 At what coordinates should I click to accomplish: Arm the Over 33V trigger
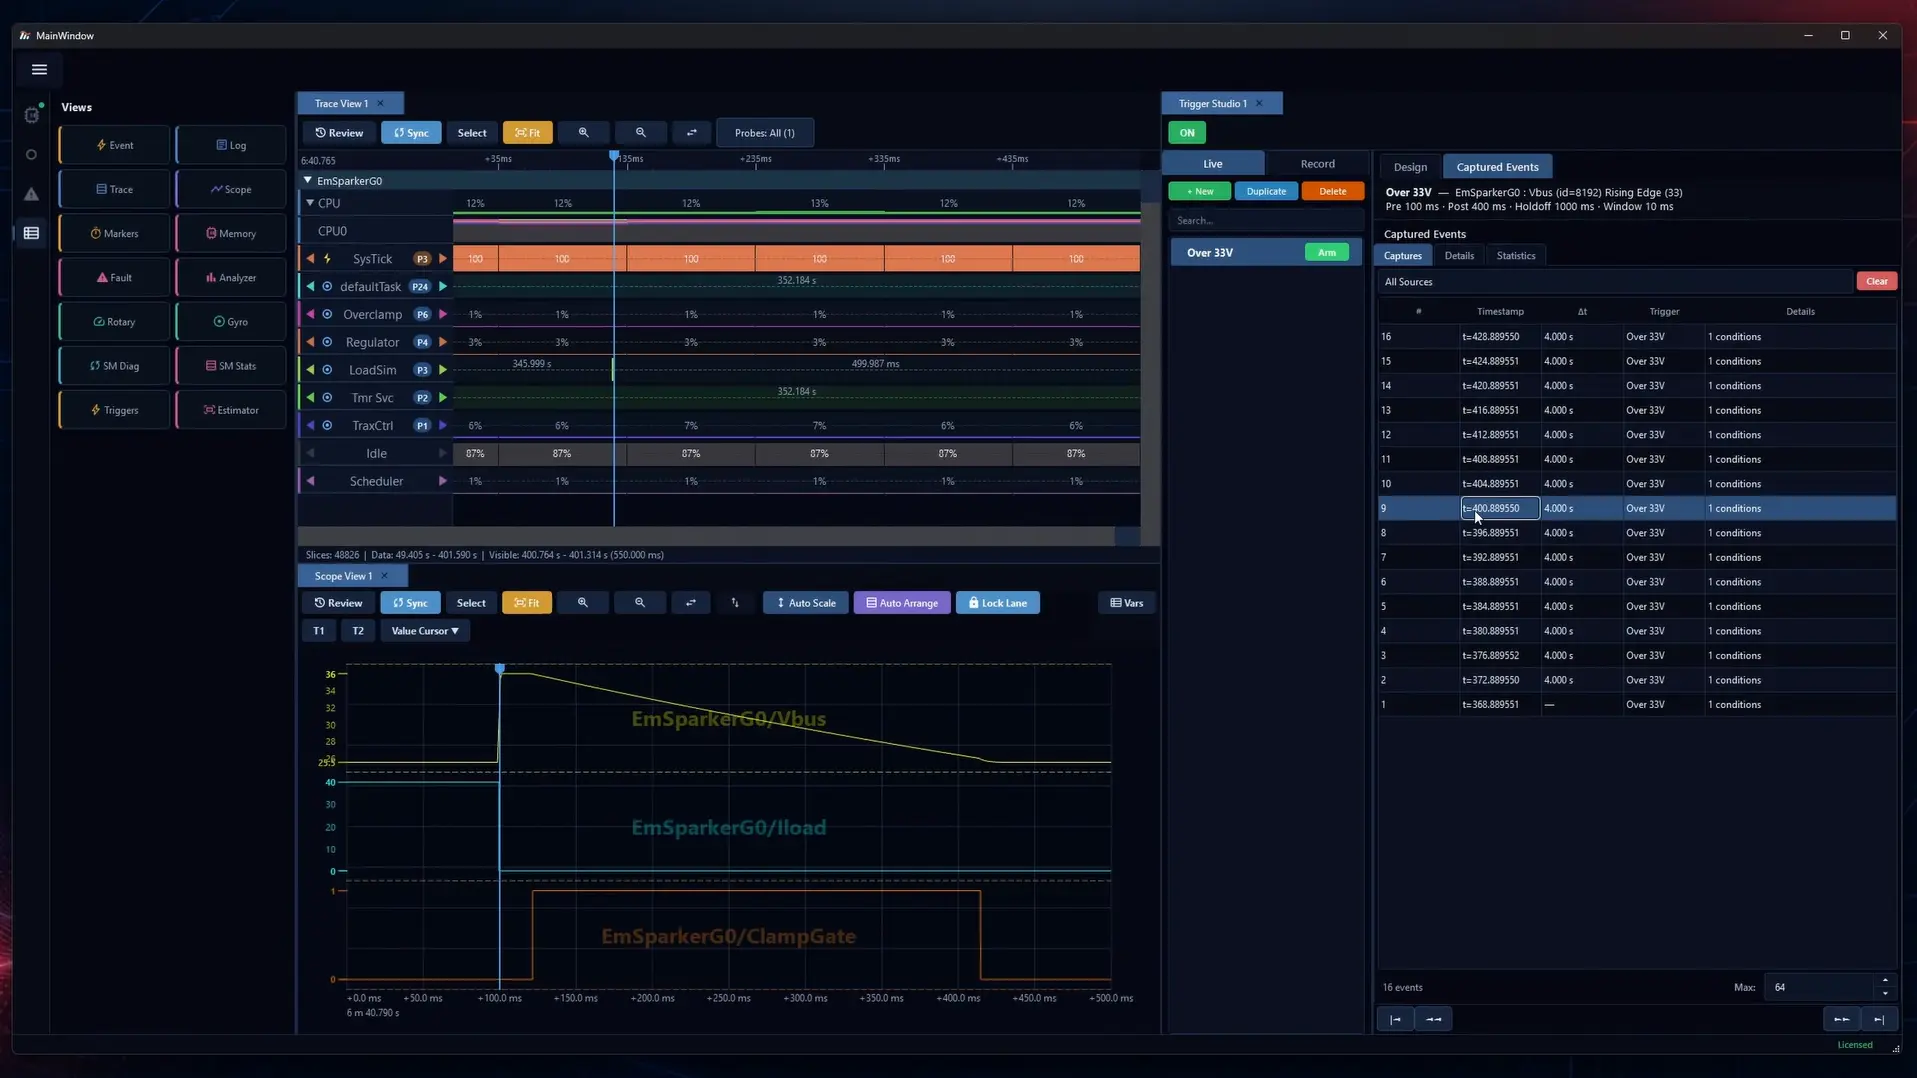tap(1327, 253)
